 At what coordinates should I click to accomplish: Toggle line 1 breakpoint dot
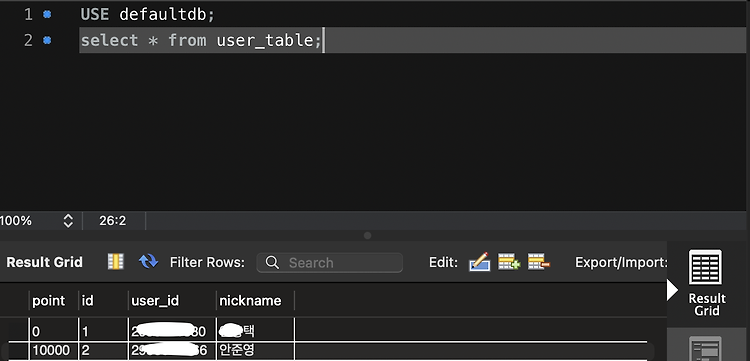click(x=47, y=15)
